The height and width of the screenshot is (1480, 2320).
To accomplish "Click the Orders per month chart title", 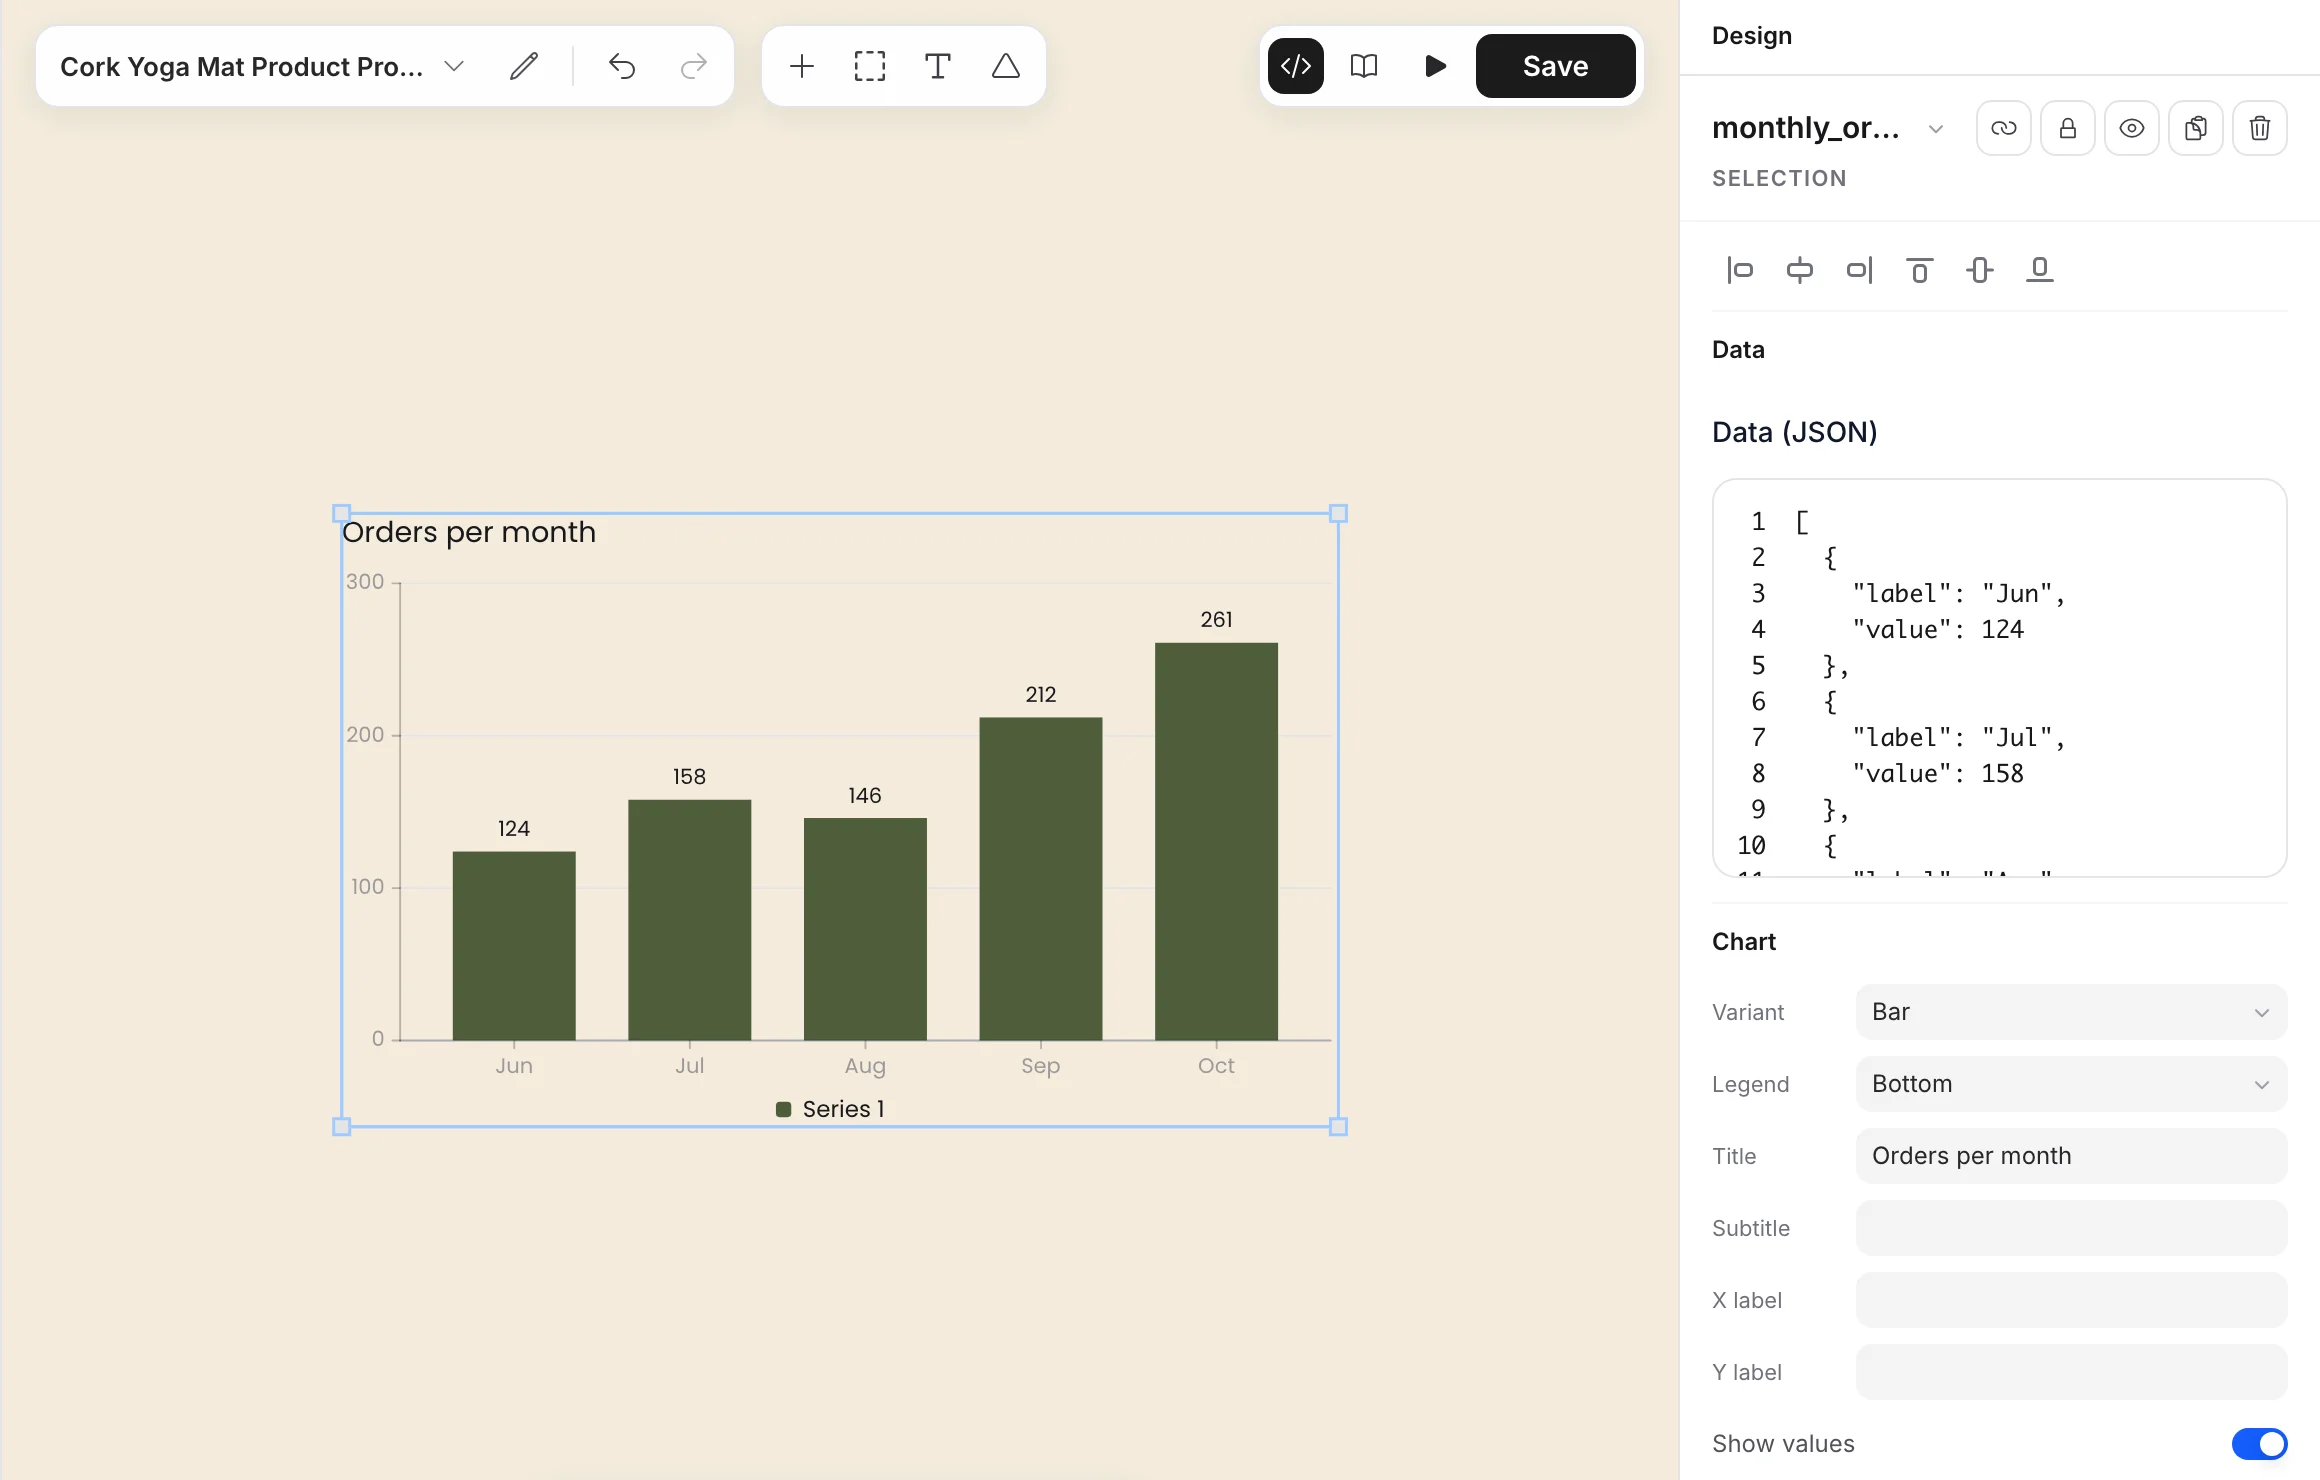I will click(469, 532).
